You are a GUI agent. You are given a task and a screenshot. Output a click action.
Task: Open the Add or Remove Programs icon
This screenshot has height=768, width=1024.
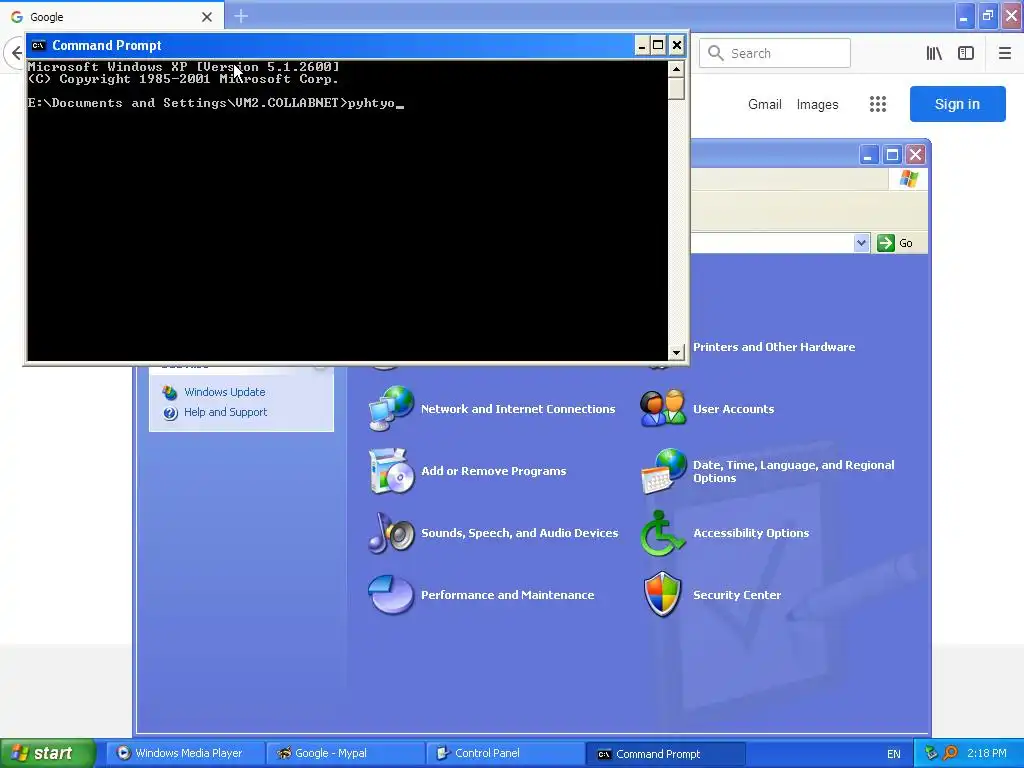[x=391, y=471]
